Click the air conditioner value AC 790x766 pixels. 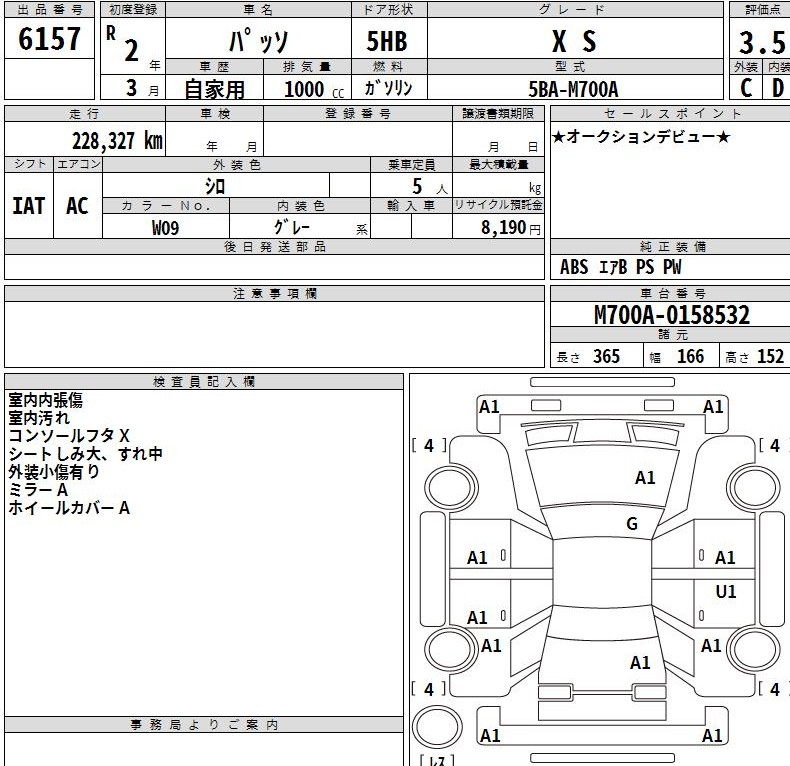pos(78,206)
